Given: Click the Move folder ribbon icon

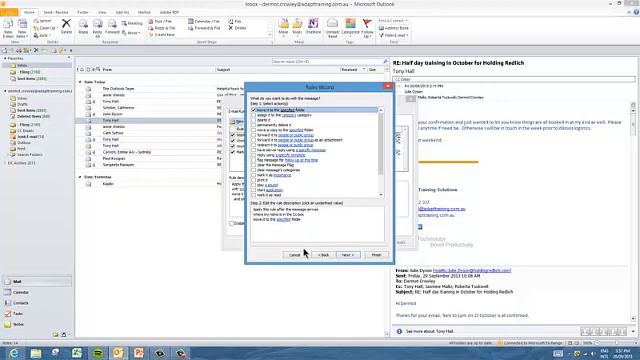Looking at the screenshot, I should 283,24.
